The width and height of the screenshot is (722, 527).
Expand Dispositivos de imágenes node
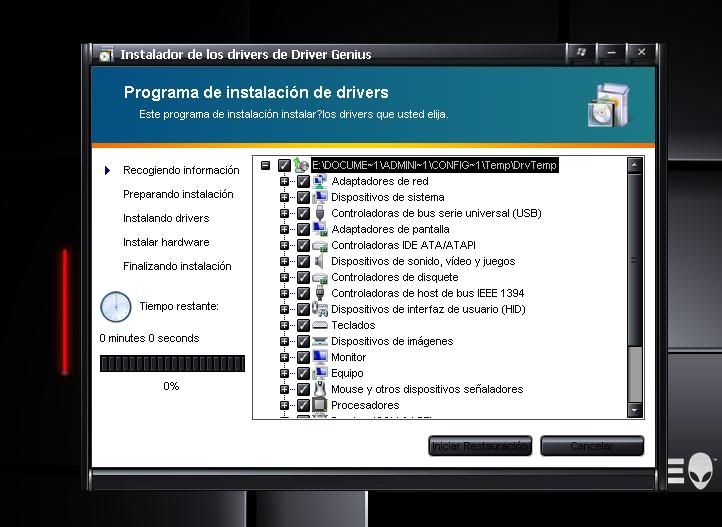coord(284,342)
